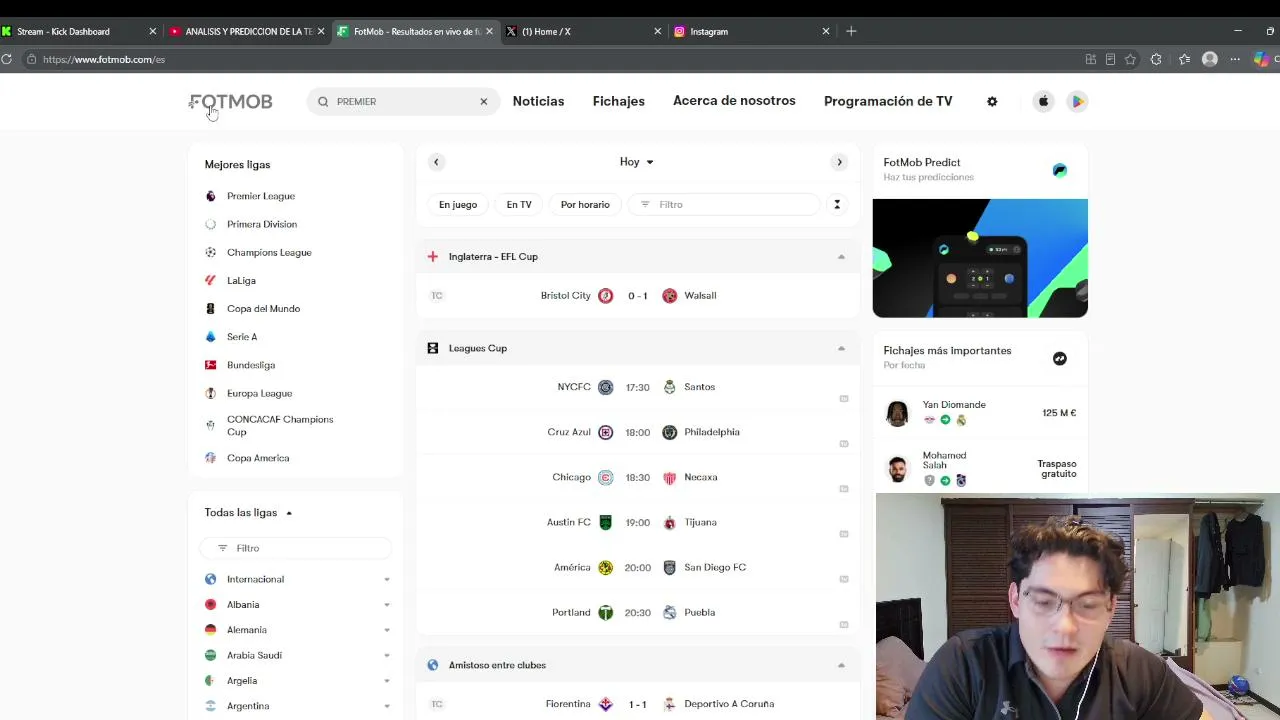
Task: Expand the Alemania leagues
Action: 387,630
